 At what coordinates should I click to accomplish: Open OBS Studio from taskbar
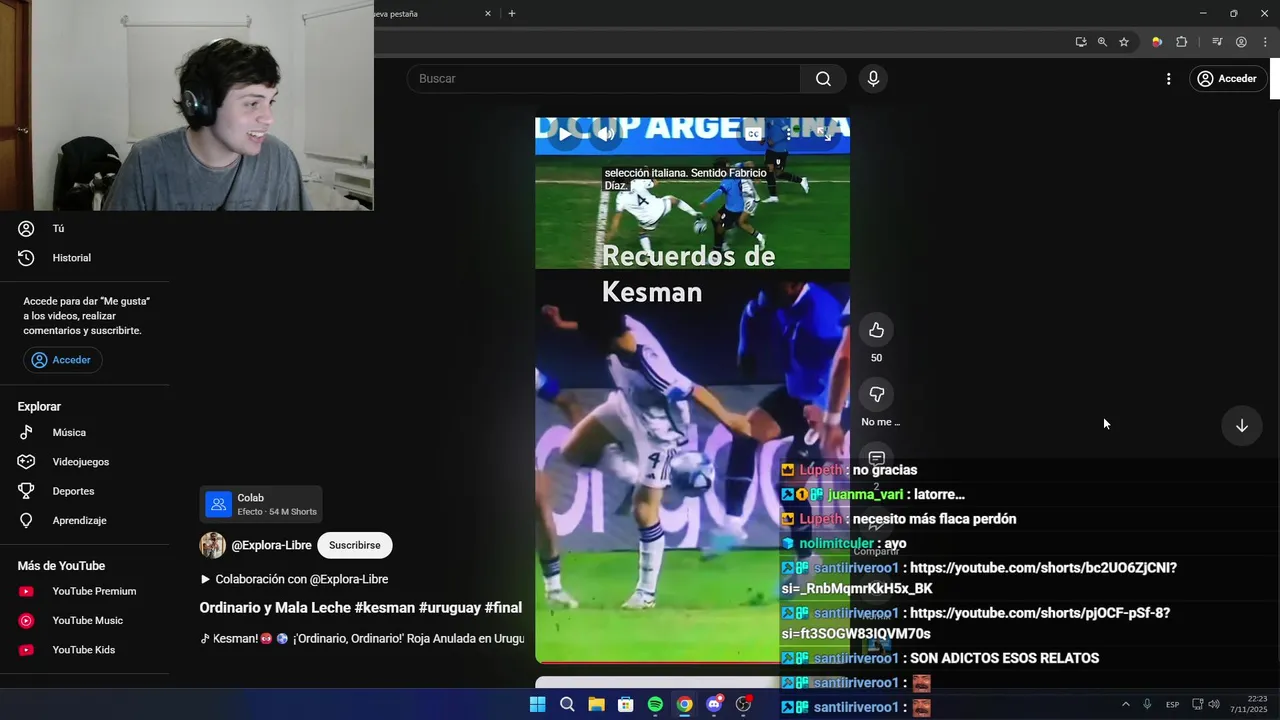click(743, 704)
